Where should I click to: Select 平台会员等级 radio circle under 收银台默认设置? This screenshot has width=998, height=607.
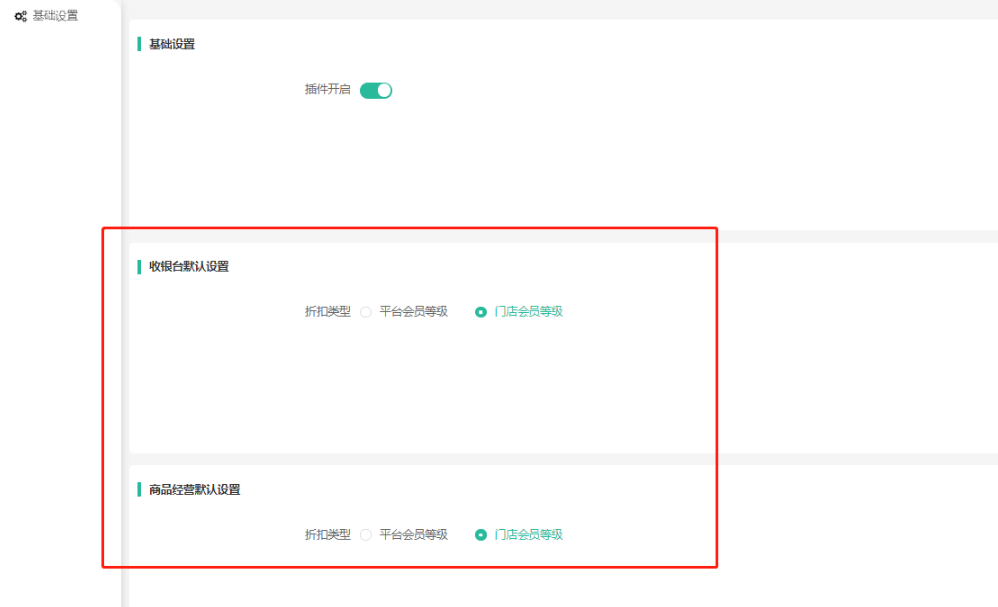[366, 312]
